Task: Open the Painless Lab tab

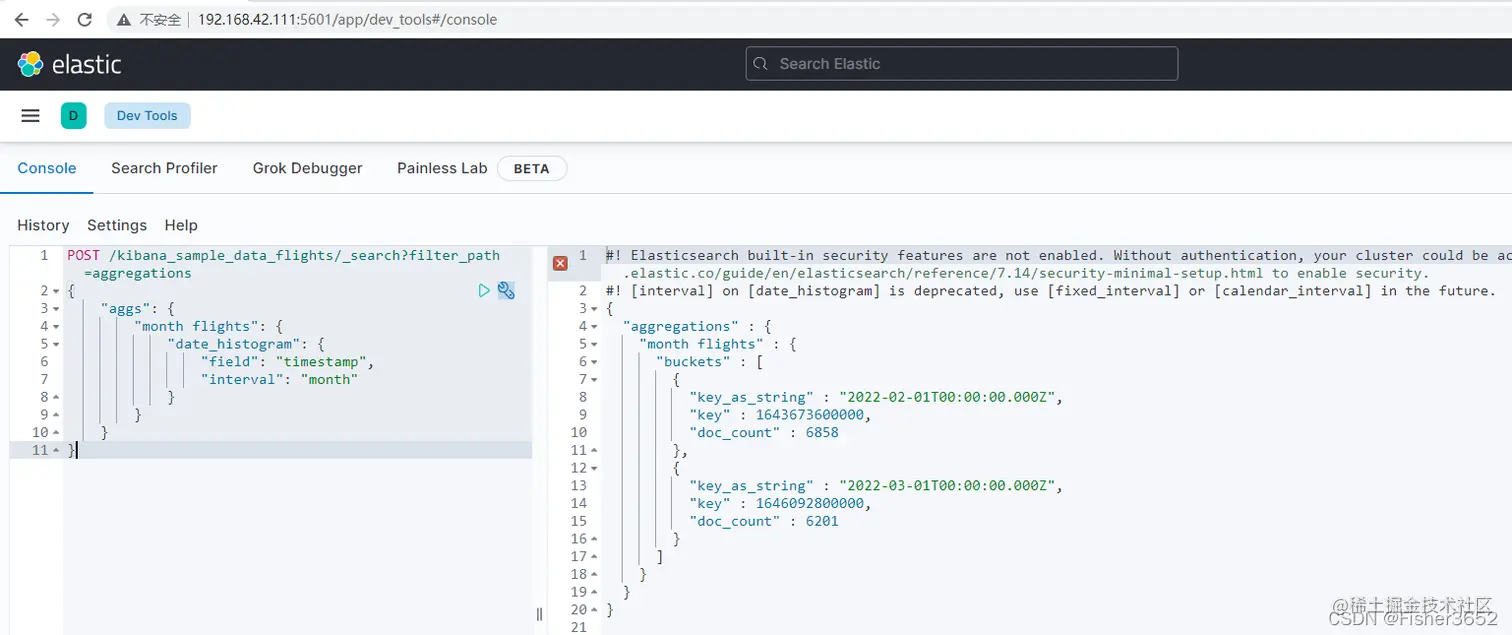Action: (442, 168)
